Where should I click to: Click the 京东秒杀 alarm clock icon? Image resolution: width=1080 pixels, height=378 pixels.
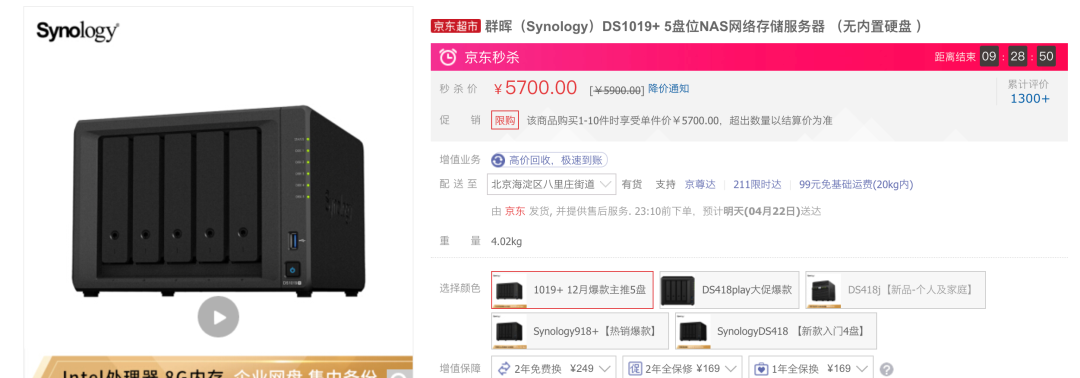(x=448, y=57)
